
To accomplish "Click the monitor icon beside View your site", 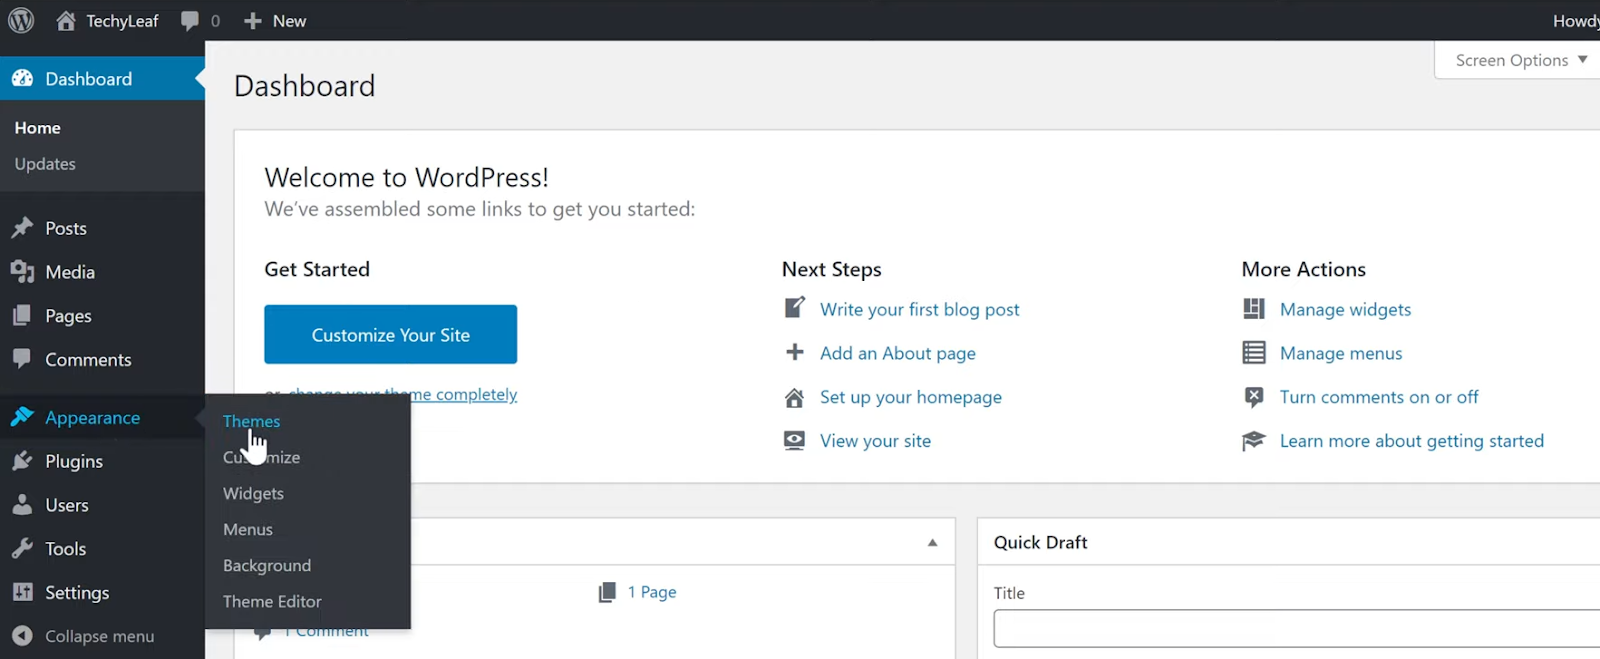I will coord(794,440).
